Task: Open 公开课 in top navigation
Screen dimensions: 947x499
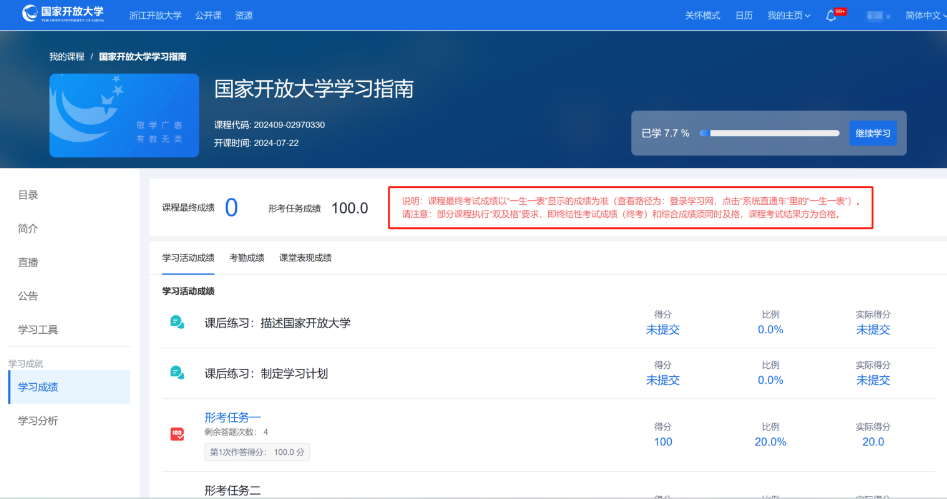Action: 208,16
